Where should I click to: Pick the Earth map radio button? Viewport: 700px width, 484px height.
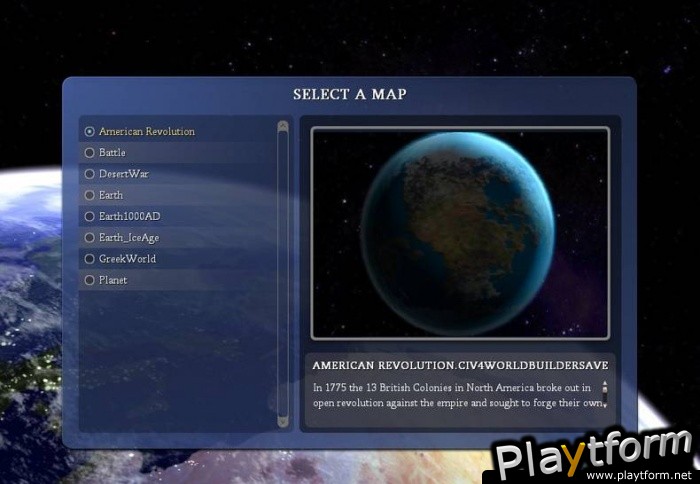89,195
